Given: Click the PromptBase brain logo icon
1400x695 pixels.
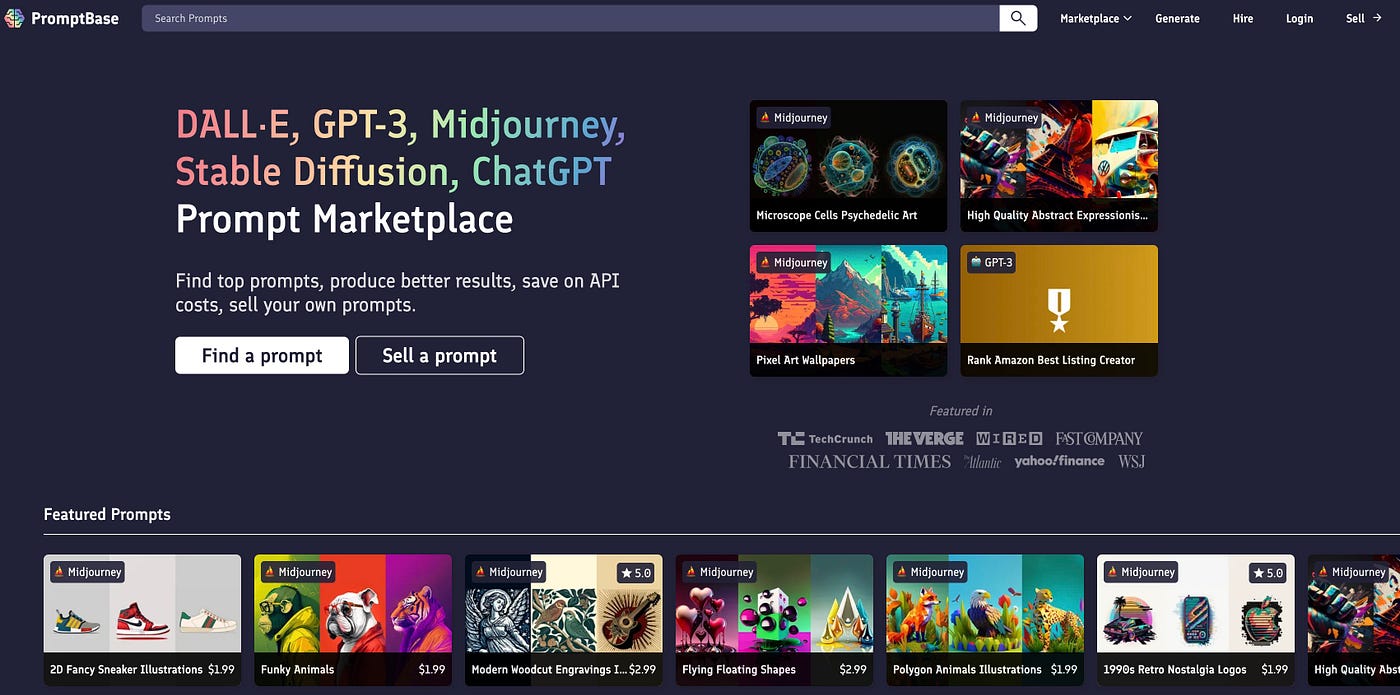Looking at the screenshot, I should 14,18.
